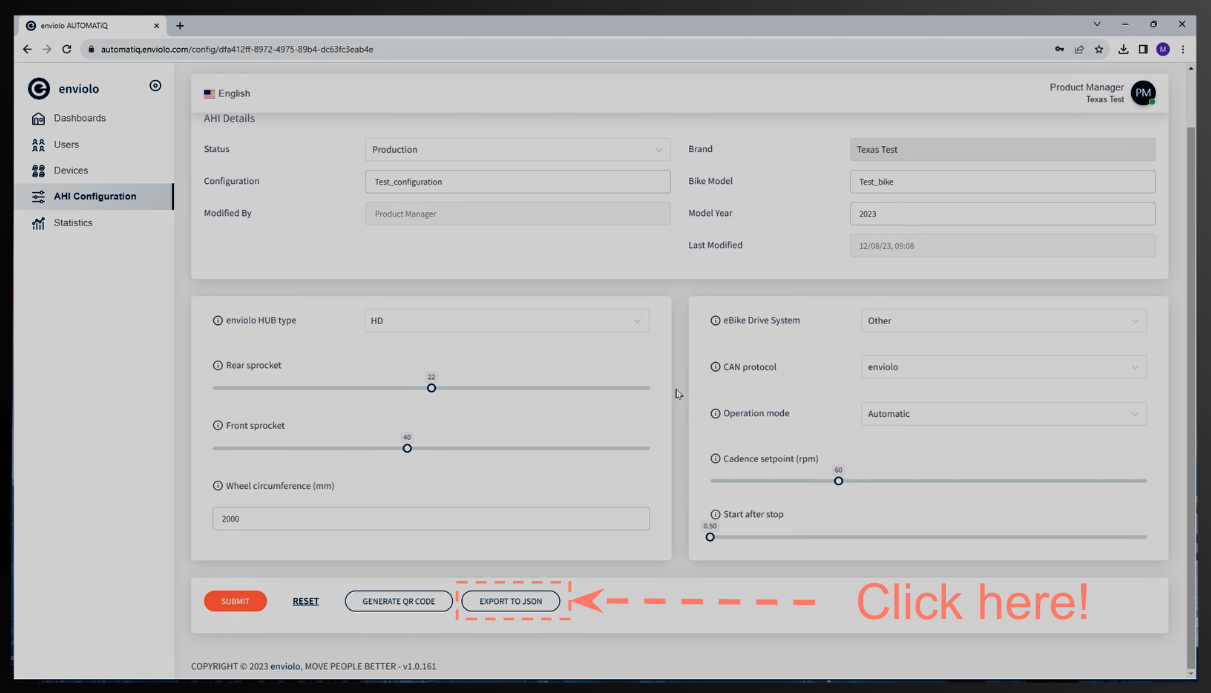Expand CAN protocol dropdown
1211x693 pixels.
tap(1004, 367)
